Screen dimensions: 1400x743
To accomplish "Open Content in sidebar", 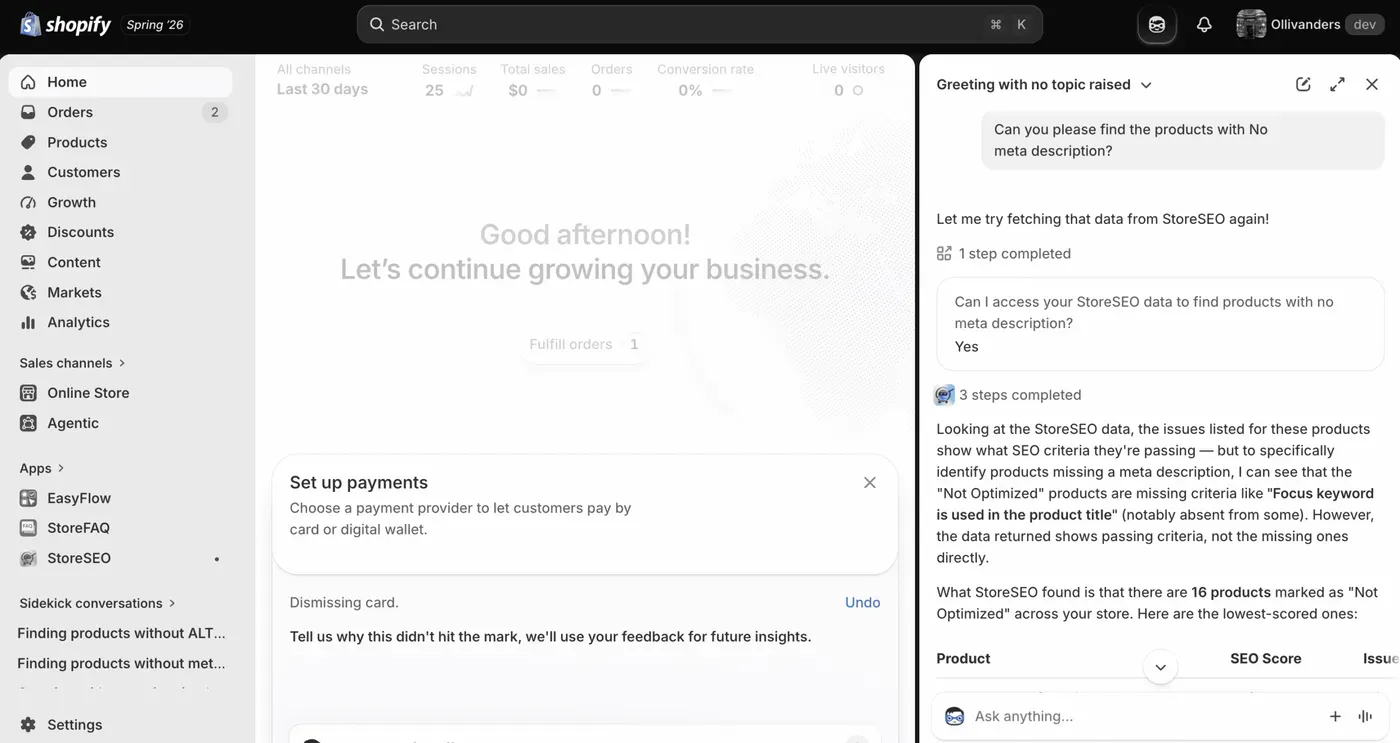I will pos(120,262).
